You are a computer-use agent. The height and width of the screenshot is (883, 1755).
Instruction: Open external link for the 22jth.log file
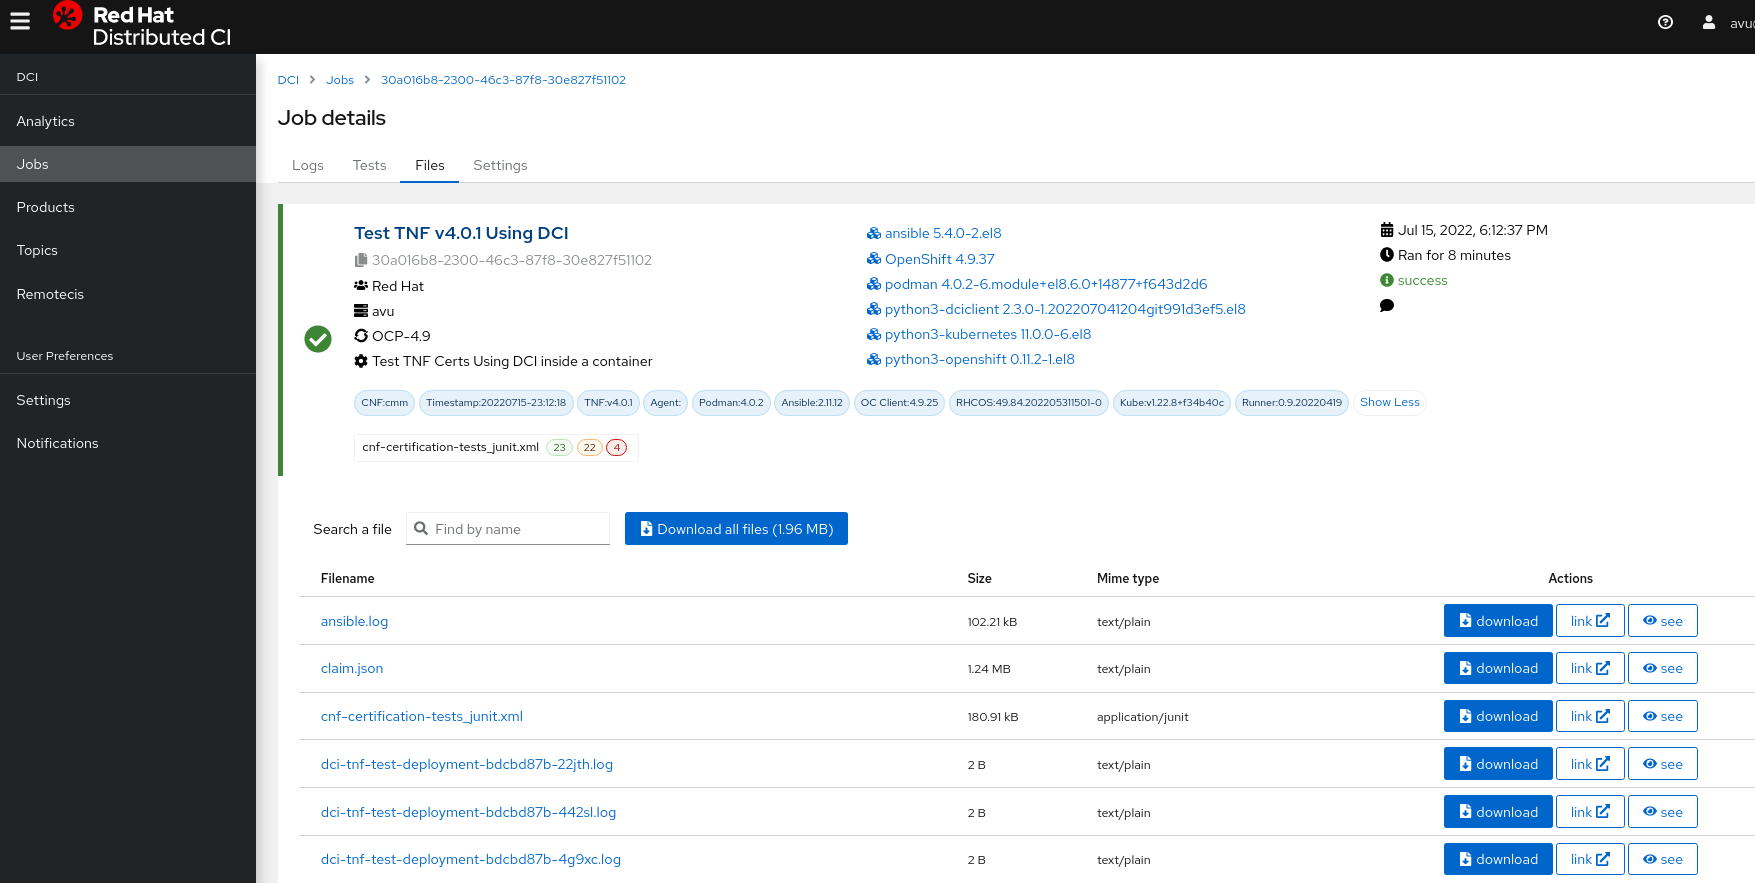(x=1590, y=764)
